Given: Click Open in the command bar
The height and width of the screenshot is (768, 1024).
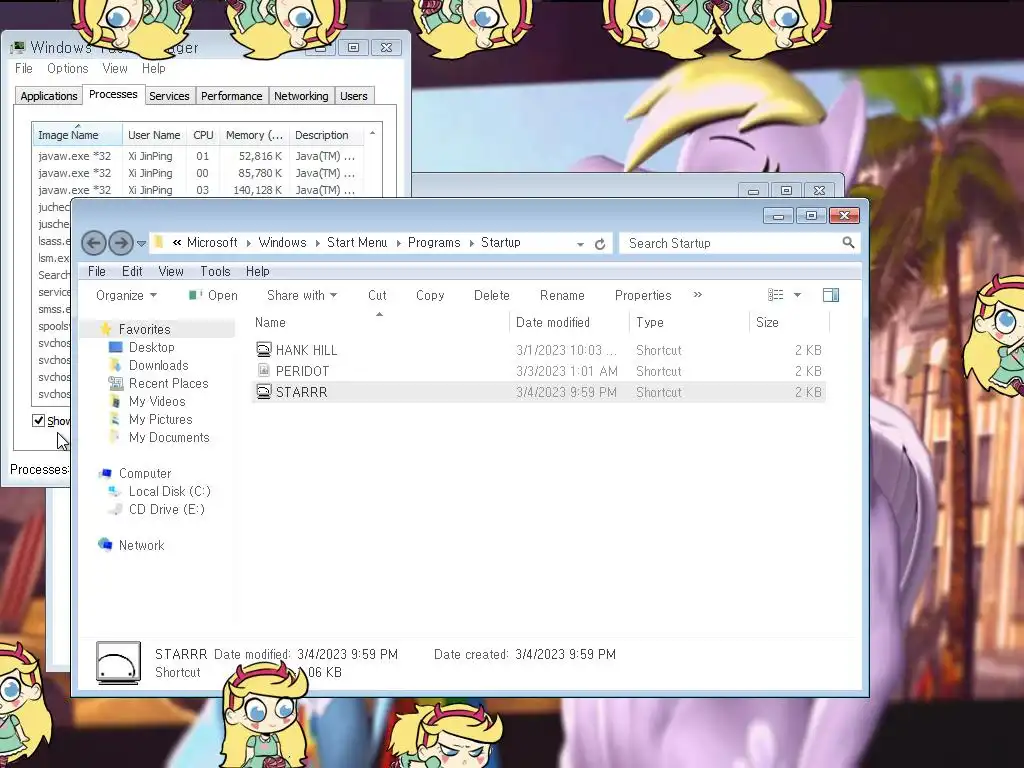Looking at the screenshot, I should [214, 295].
